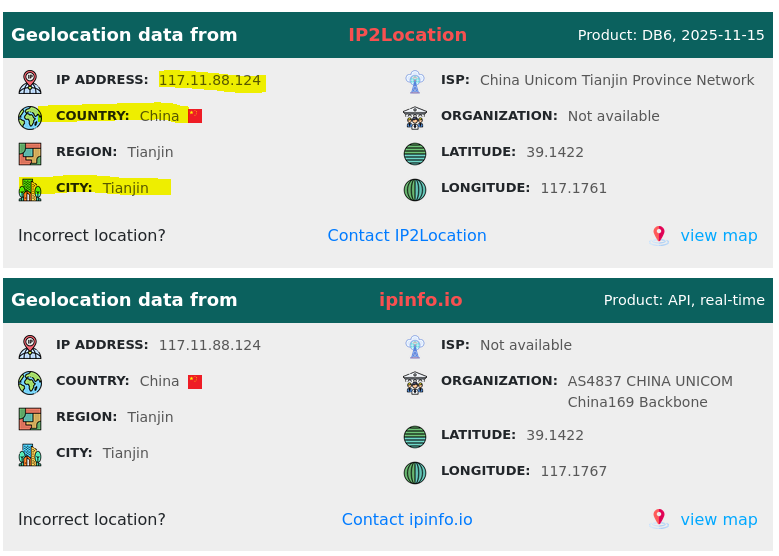Click highlighted IP address 117.11.88.124

pos(210,81)
